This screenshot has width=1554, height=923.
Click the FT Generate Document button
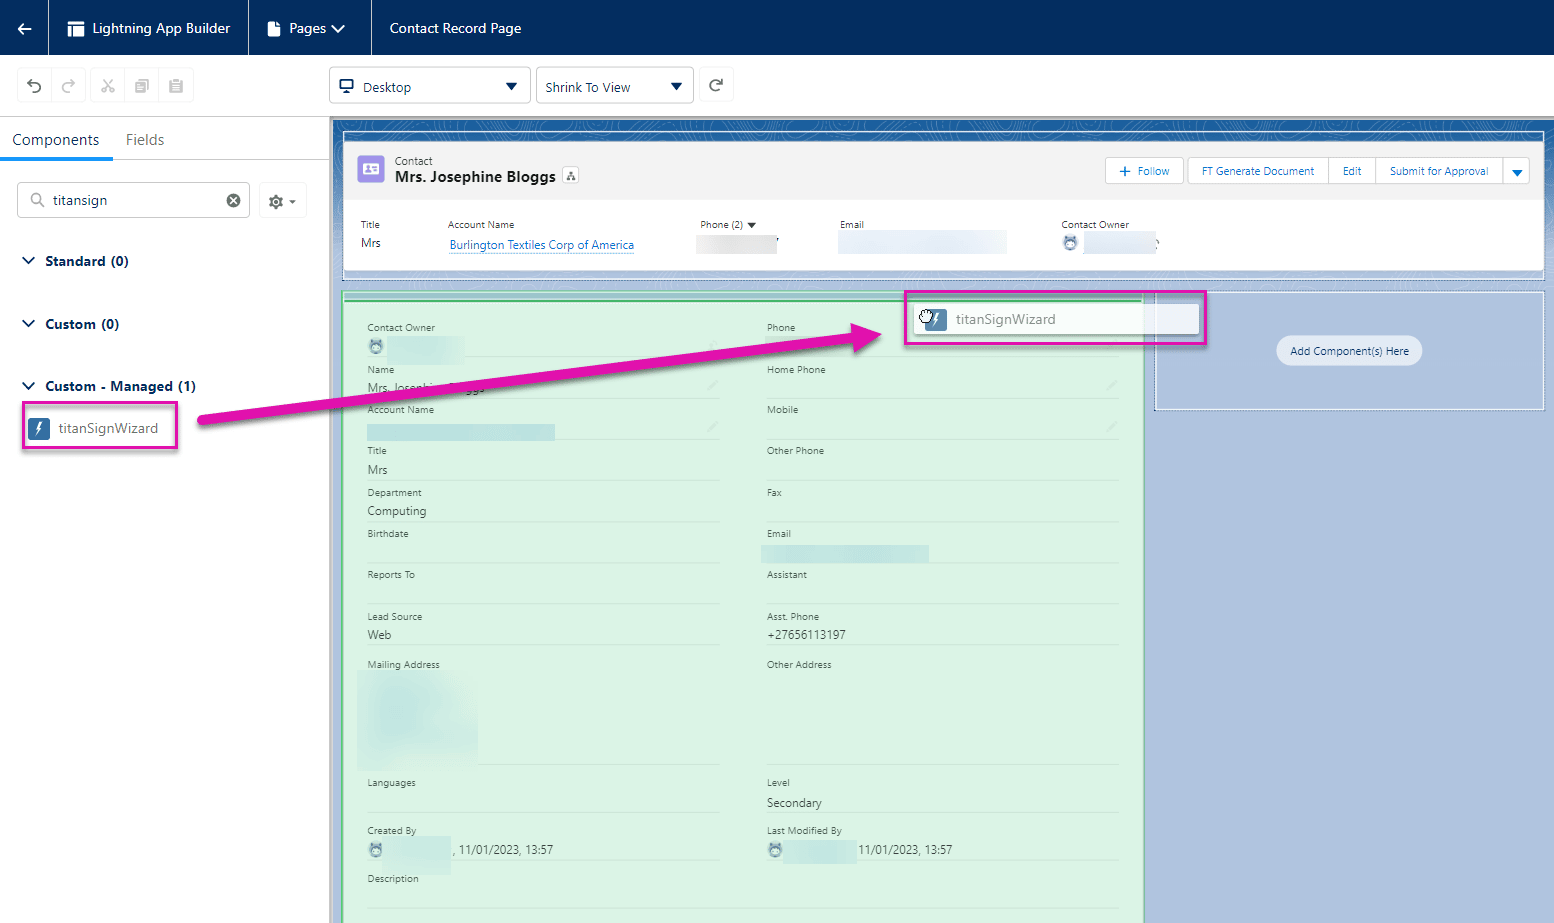point(1258,171)
